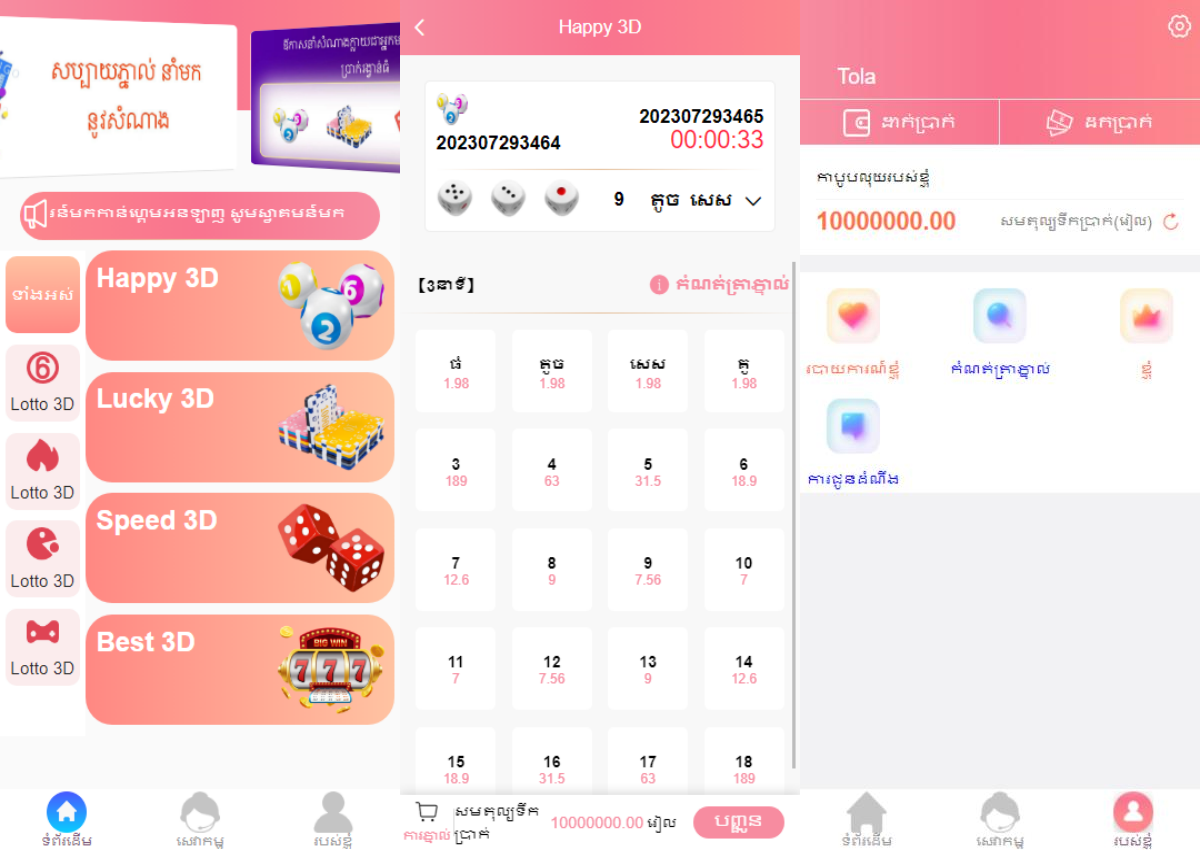Image resolution: width=1200 pixels, height=850 pixels.
Task: Open the blue notification message icon
Action: [x=853, y=426]
